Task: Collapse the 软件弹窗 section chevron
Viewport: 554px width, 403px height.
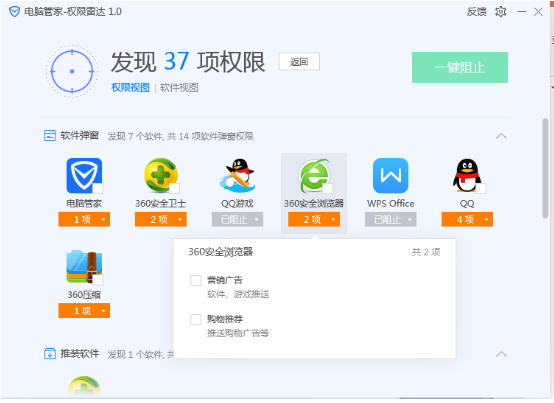Action: 501,136
